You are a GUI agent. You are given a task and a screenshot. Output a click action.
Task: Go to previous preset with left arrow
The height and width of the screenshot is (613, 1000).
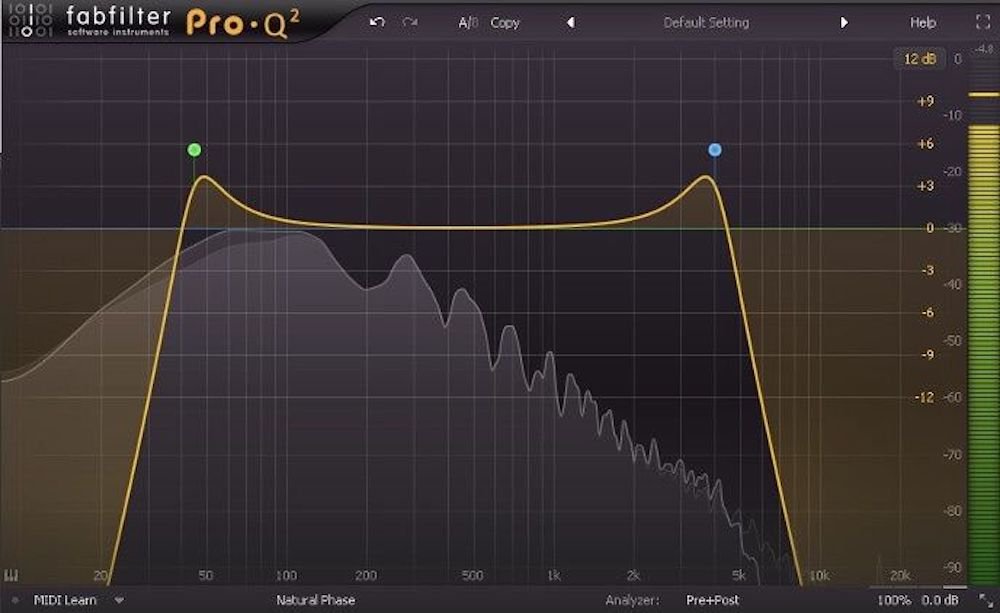pyautogui.click(x=570, y=22)
